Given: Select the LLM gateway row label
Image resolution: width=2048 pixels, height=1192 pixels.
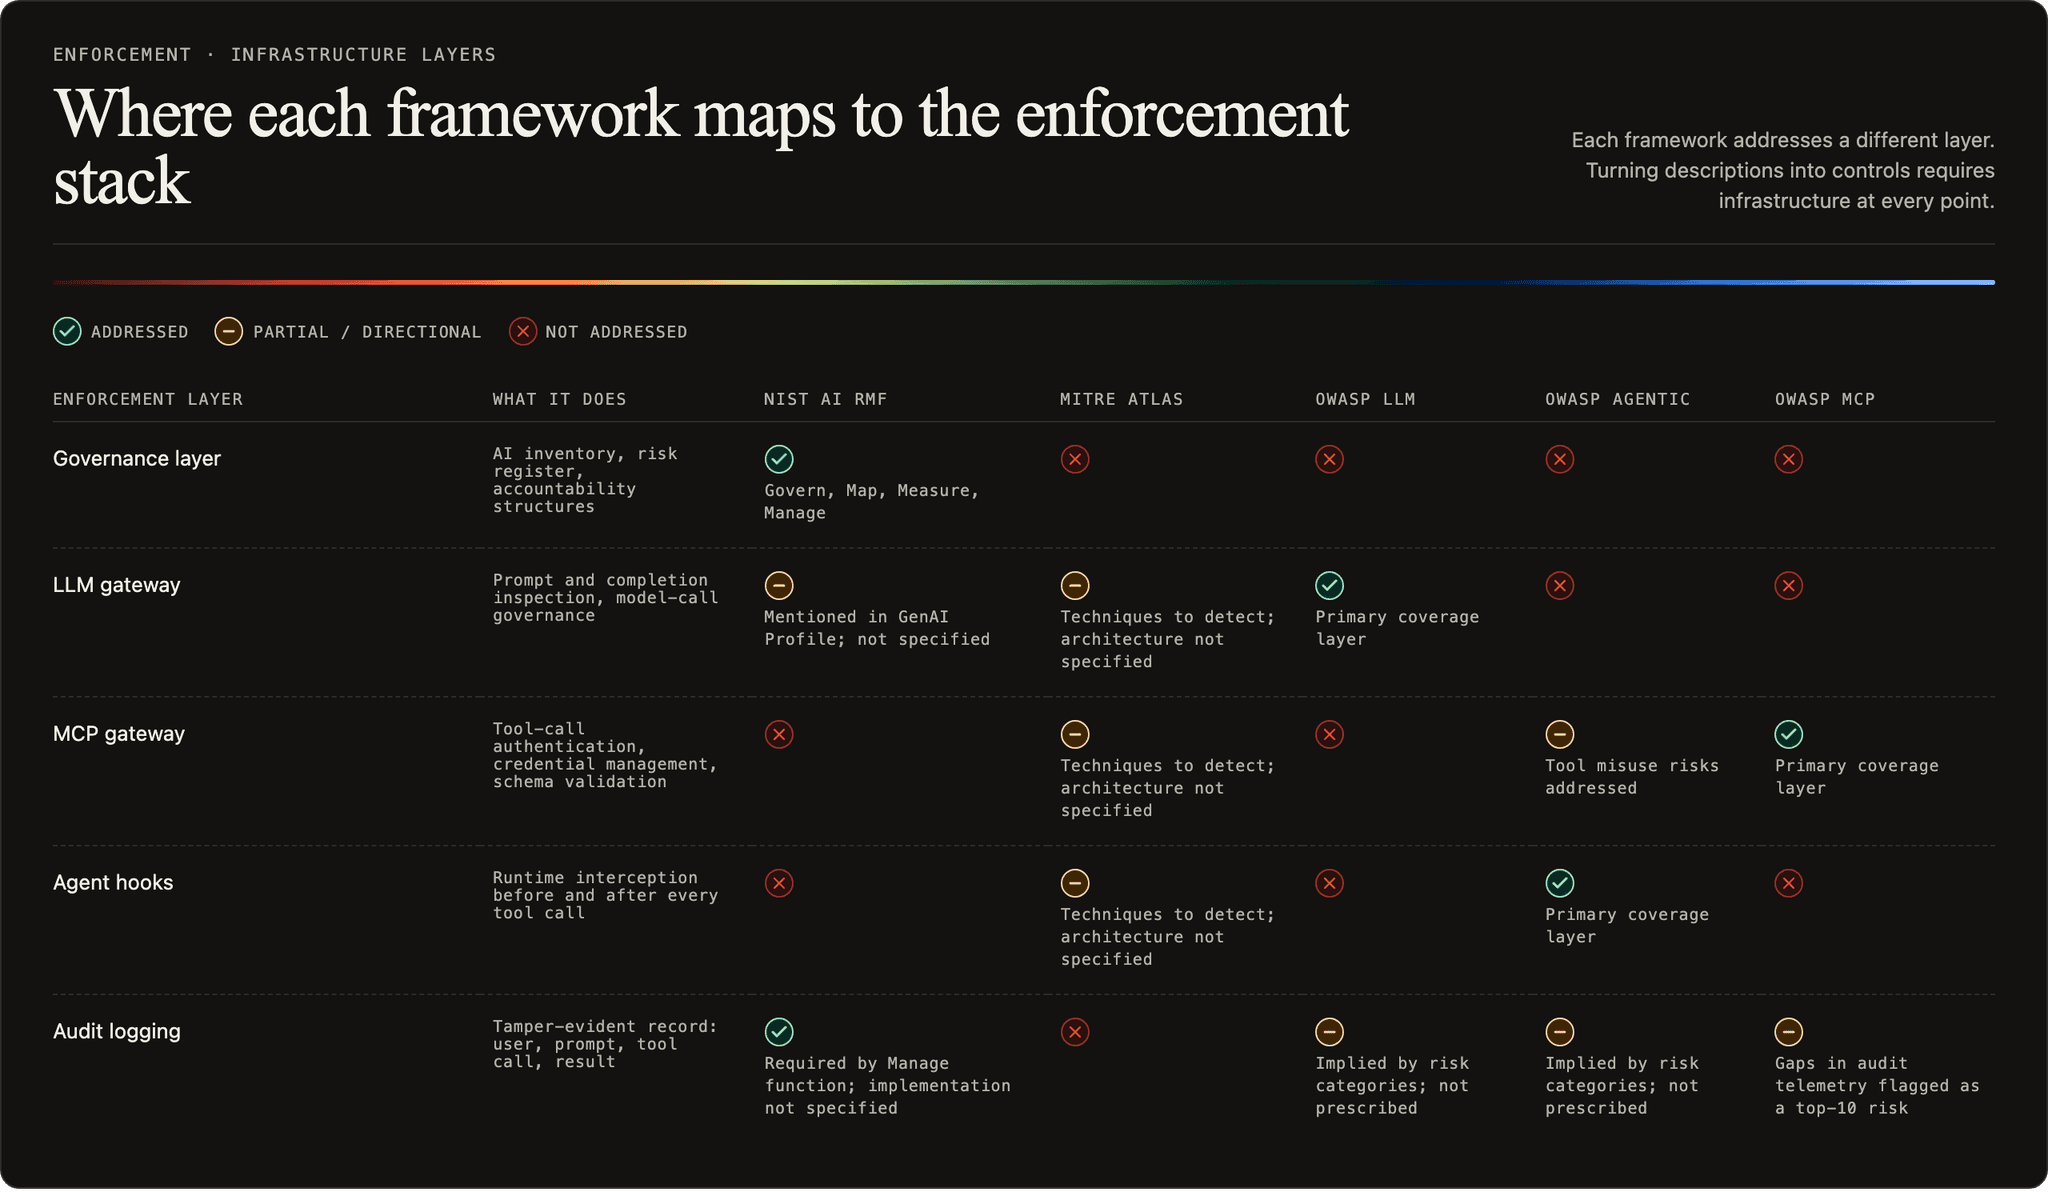Looking at the screenshot, I should click(x=117, y=585).
